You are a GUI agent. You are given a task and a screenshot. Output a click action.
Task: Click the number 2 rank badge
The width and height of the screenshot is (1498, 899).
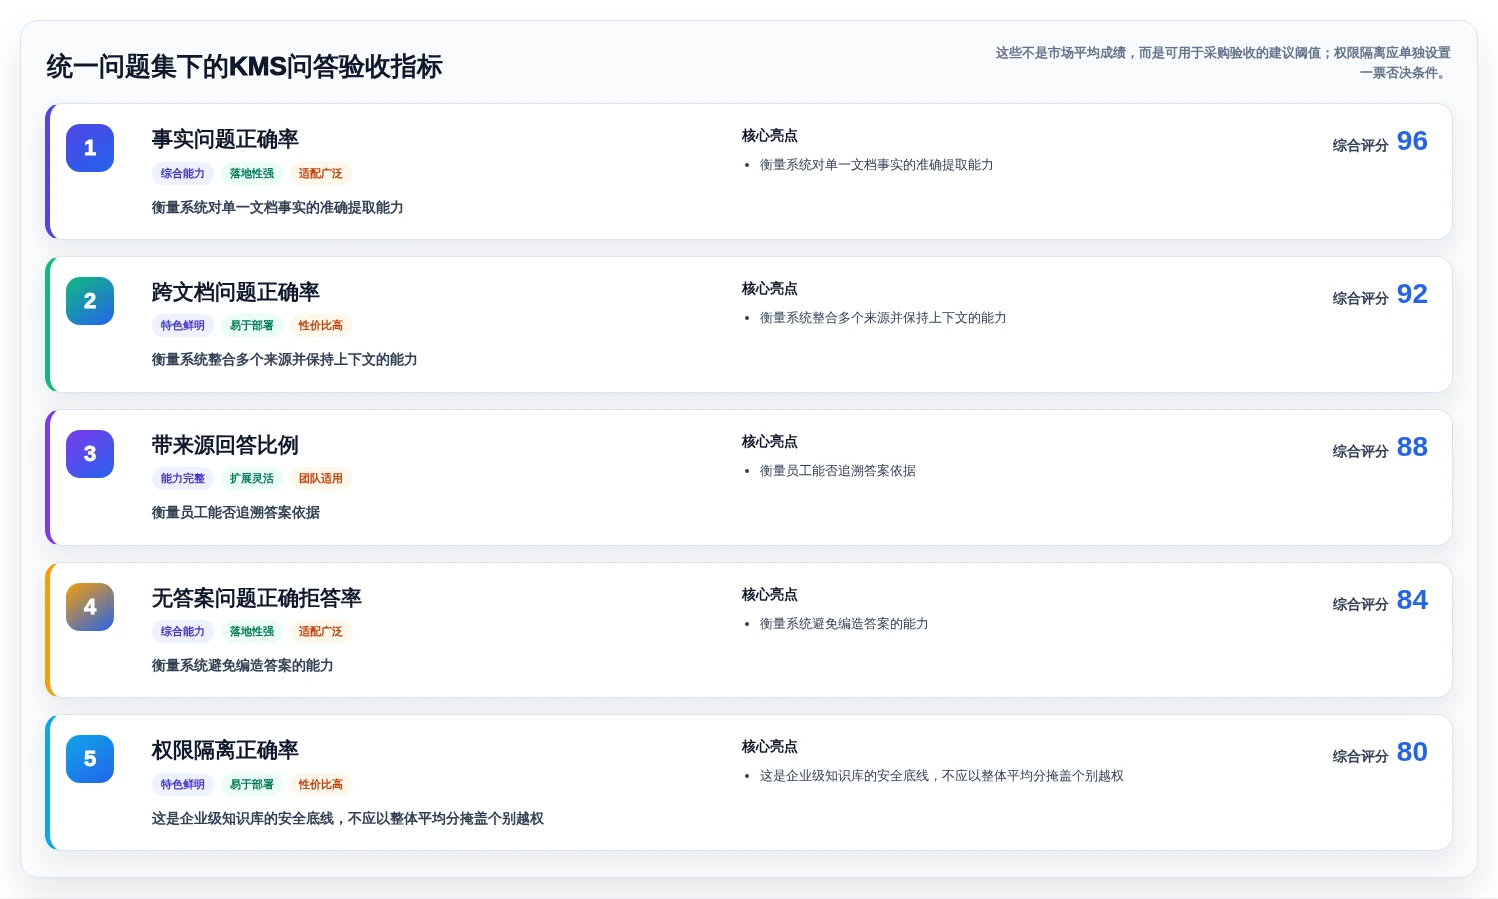coord(90,301)
